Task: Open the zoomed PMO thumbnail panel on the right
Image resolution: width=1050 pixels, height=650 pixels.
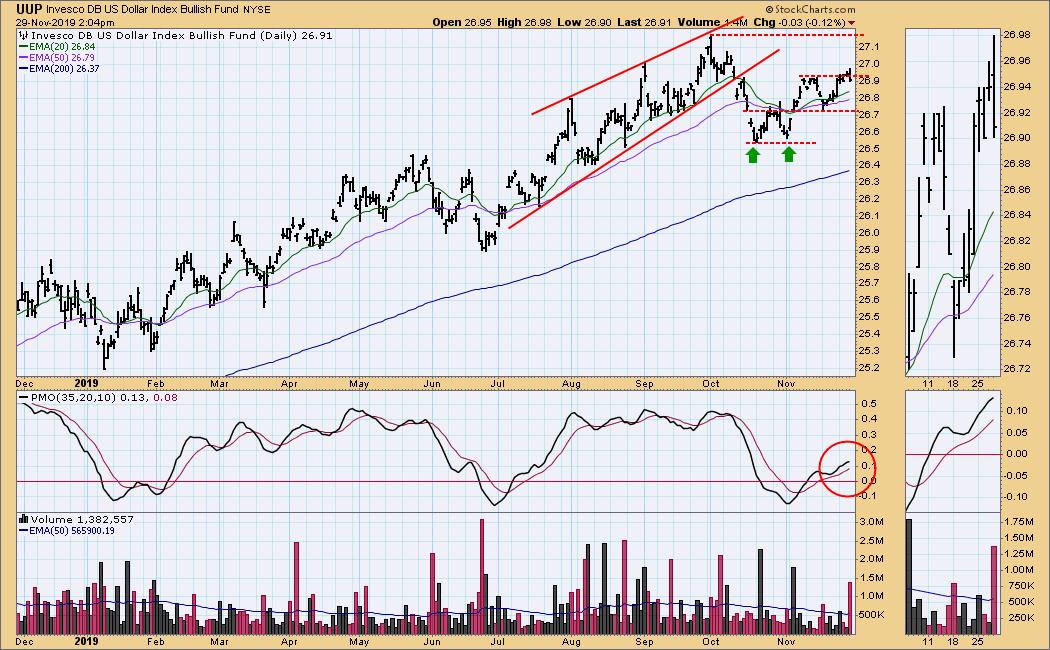Action: click(x=948, y=448)
